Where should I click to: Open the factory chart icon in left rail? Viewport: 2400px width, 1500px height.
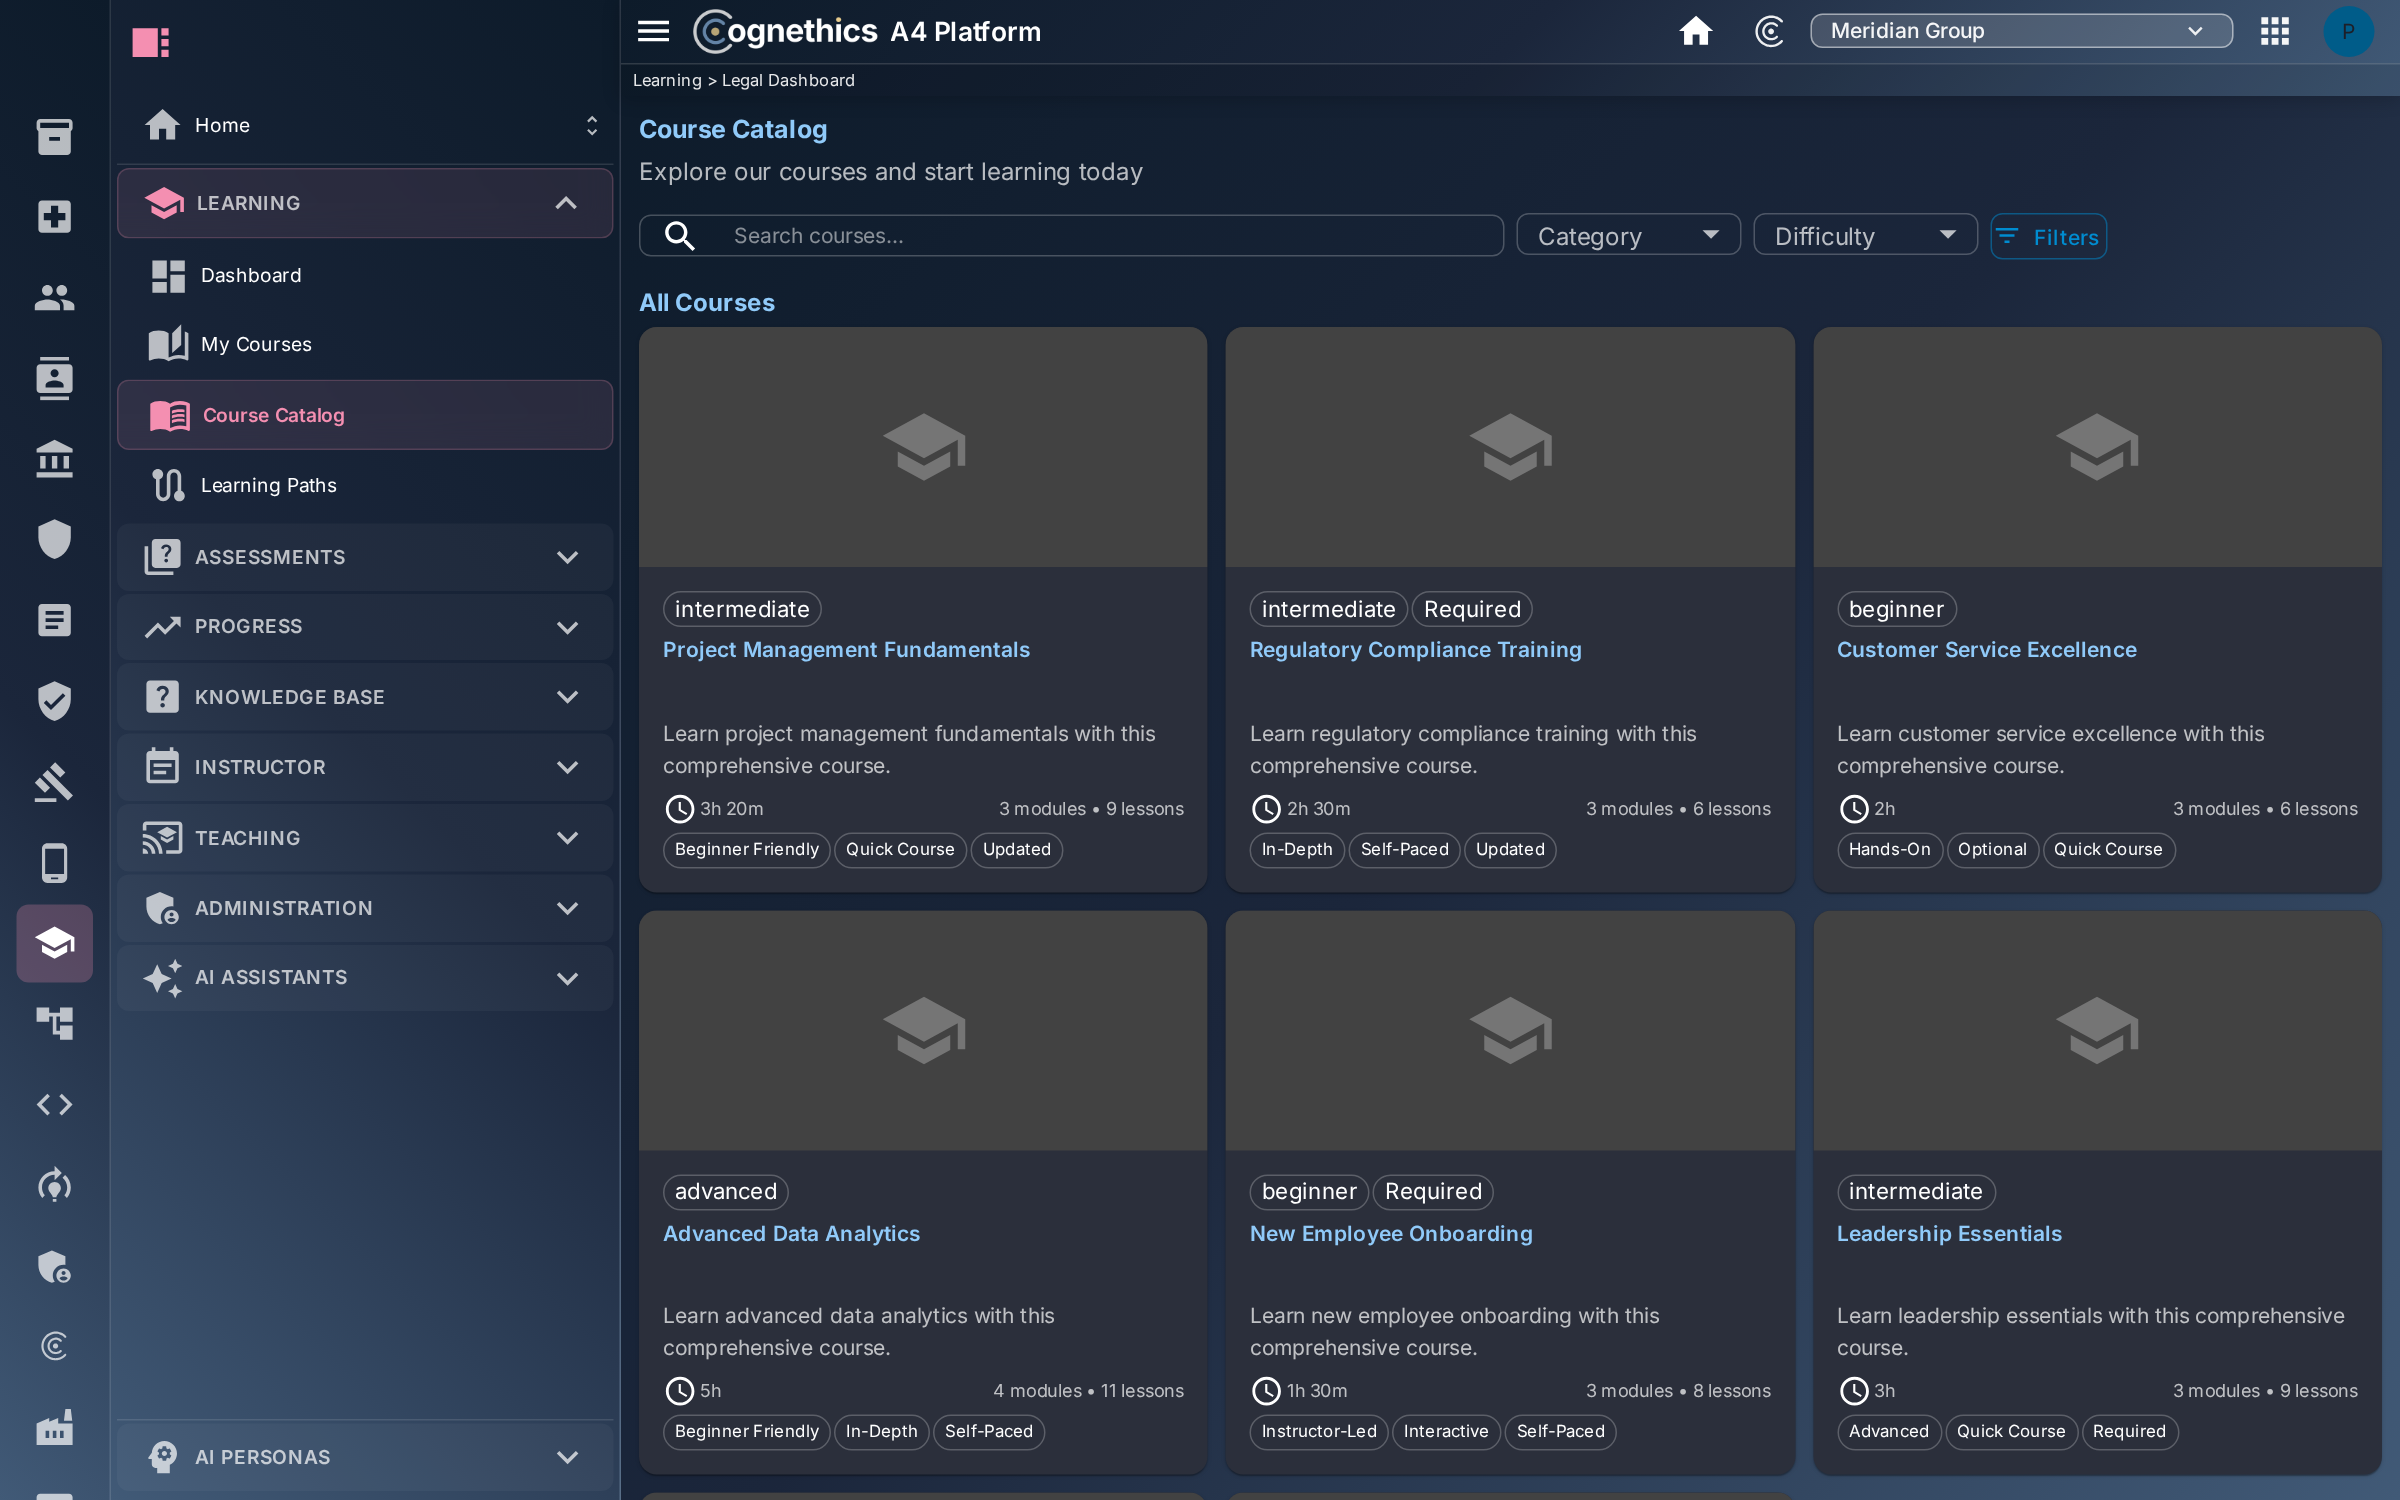click(x=54, y=1427)
